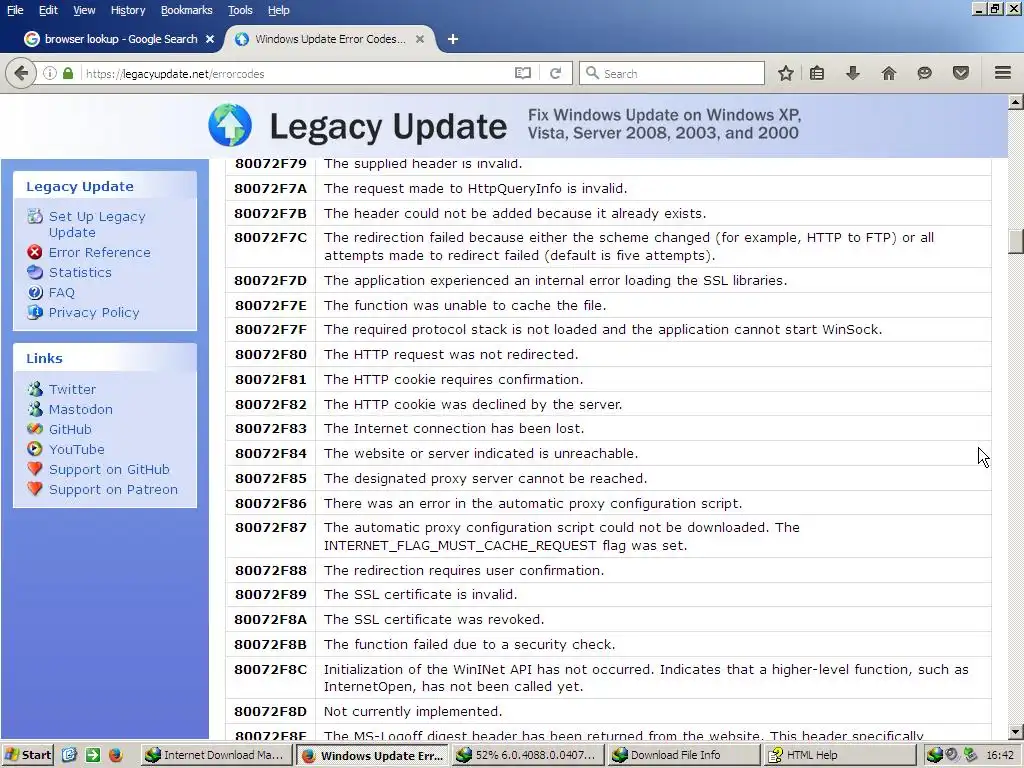This screenshot has height=768, width=1024.
Task: Launch Firefox from quick launch icon
Action: [x=116, y=755]
